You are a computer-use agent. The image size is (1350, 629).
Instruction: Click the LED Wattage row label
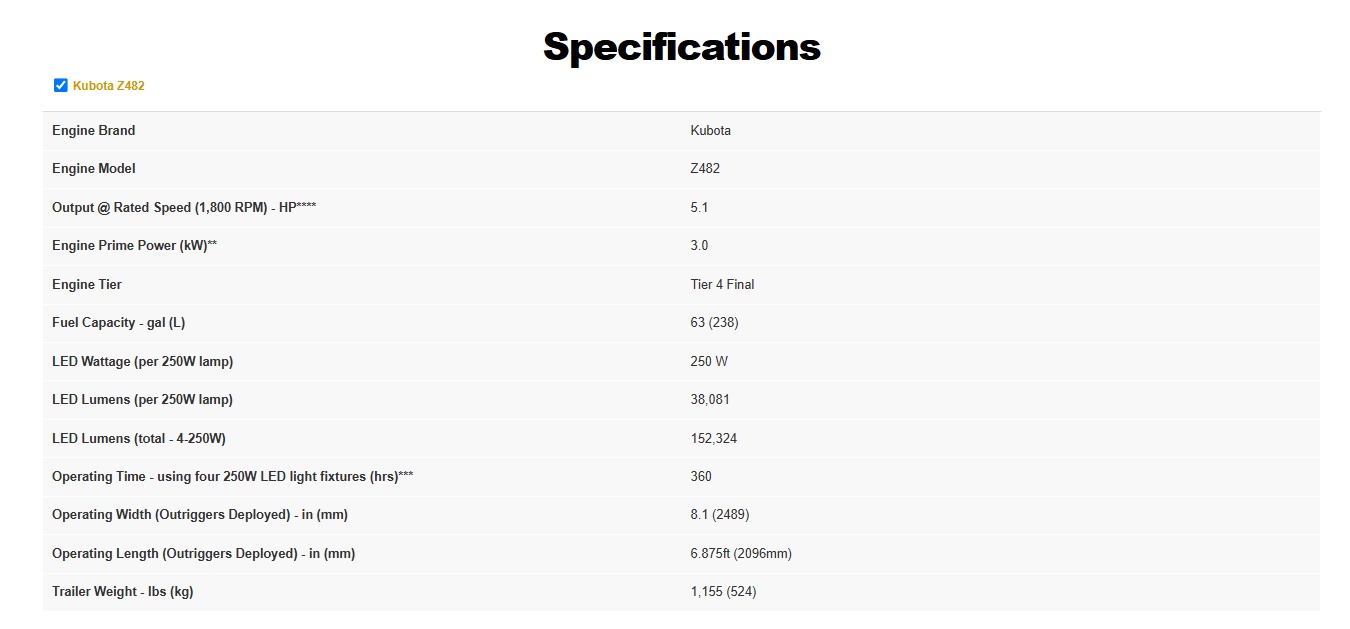click(142, 362)
